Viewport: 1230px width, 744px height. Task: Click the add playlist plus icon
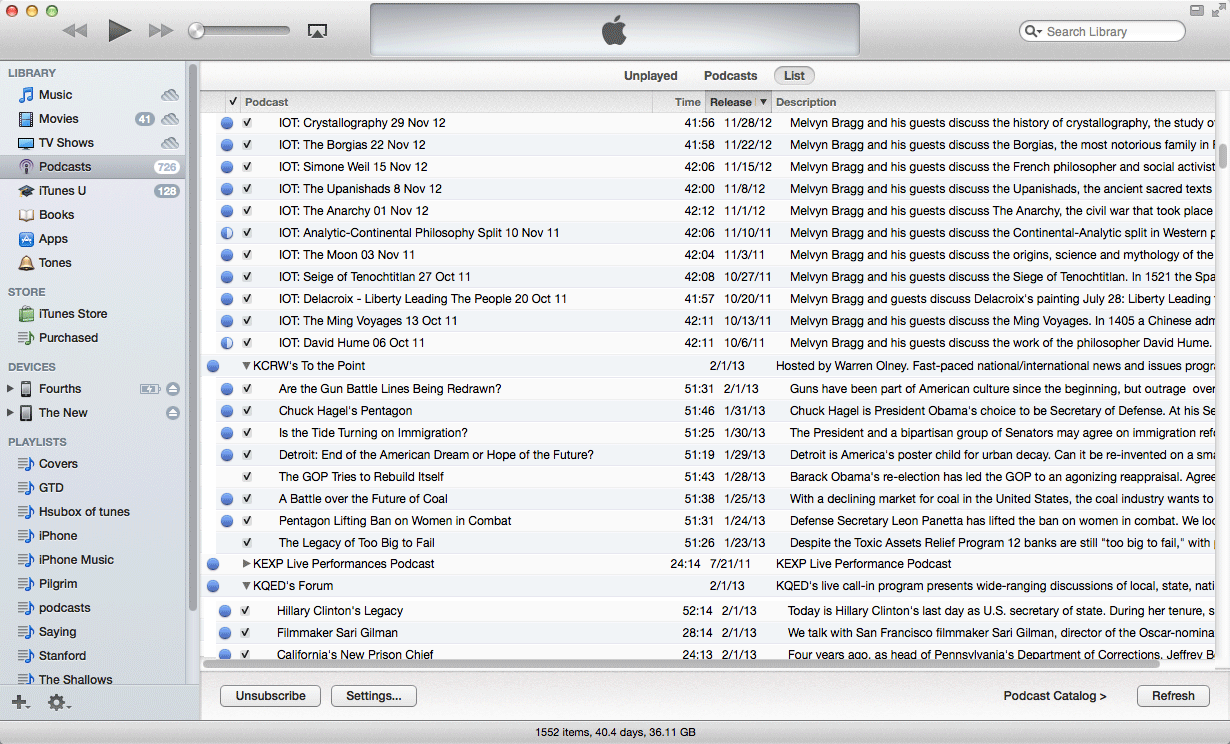(x=20, y=702)
